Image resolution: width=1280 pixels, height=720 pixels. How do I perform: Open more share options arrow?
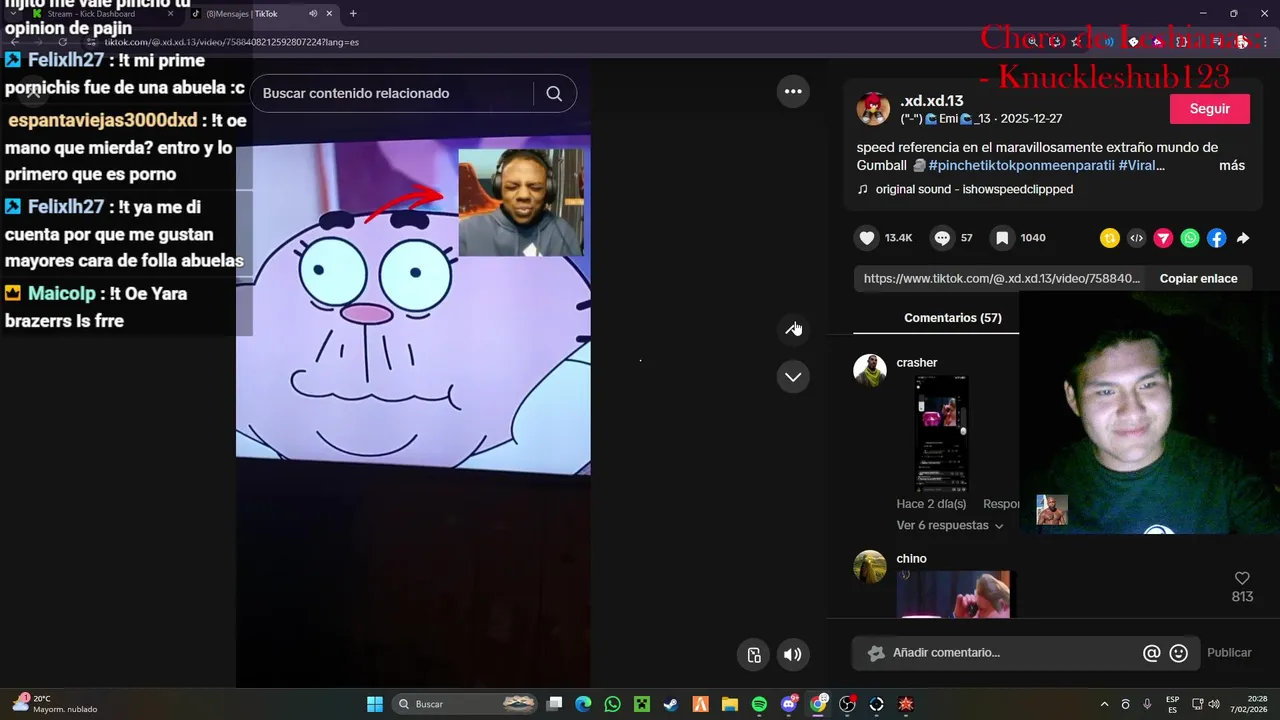[x=1243, y=238]
